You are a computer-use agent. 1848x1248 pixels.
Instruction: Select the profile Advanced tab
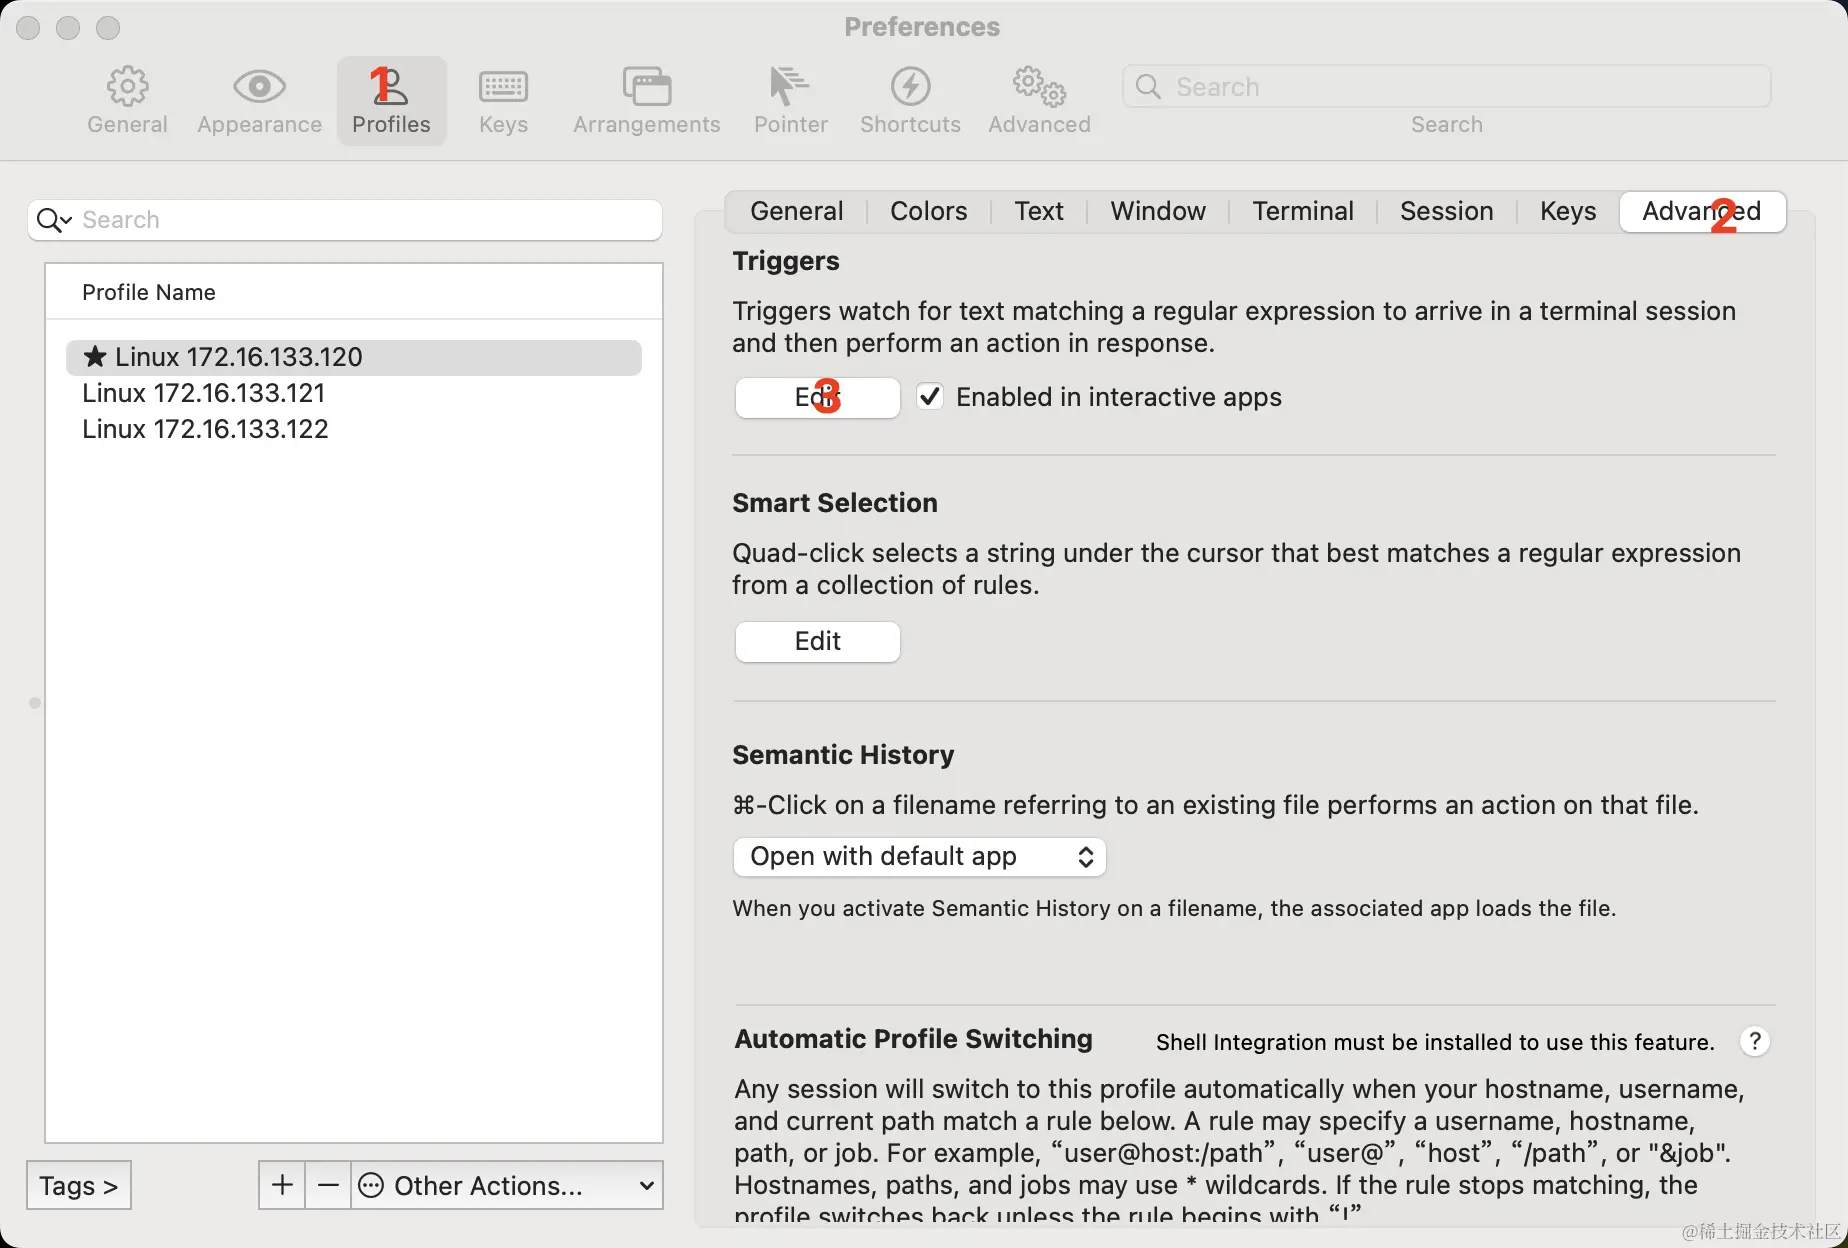1702,211
